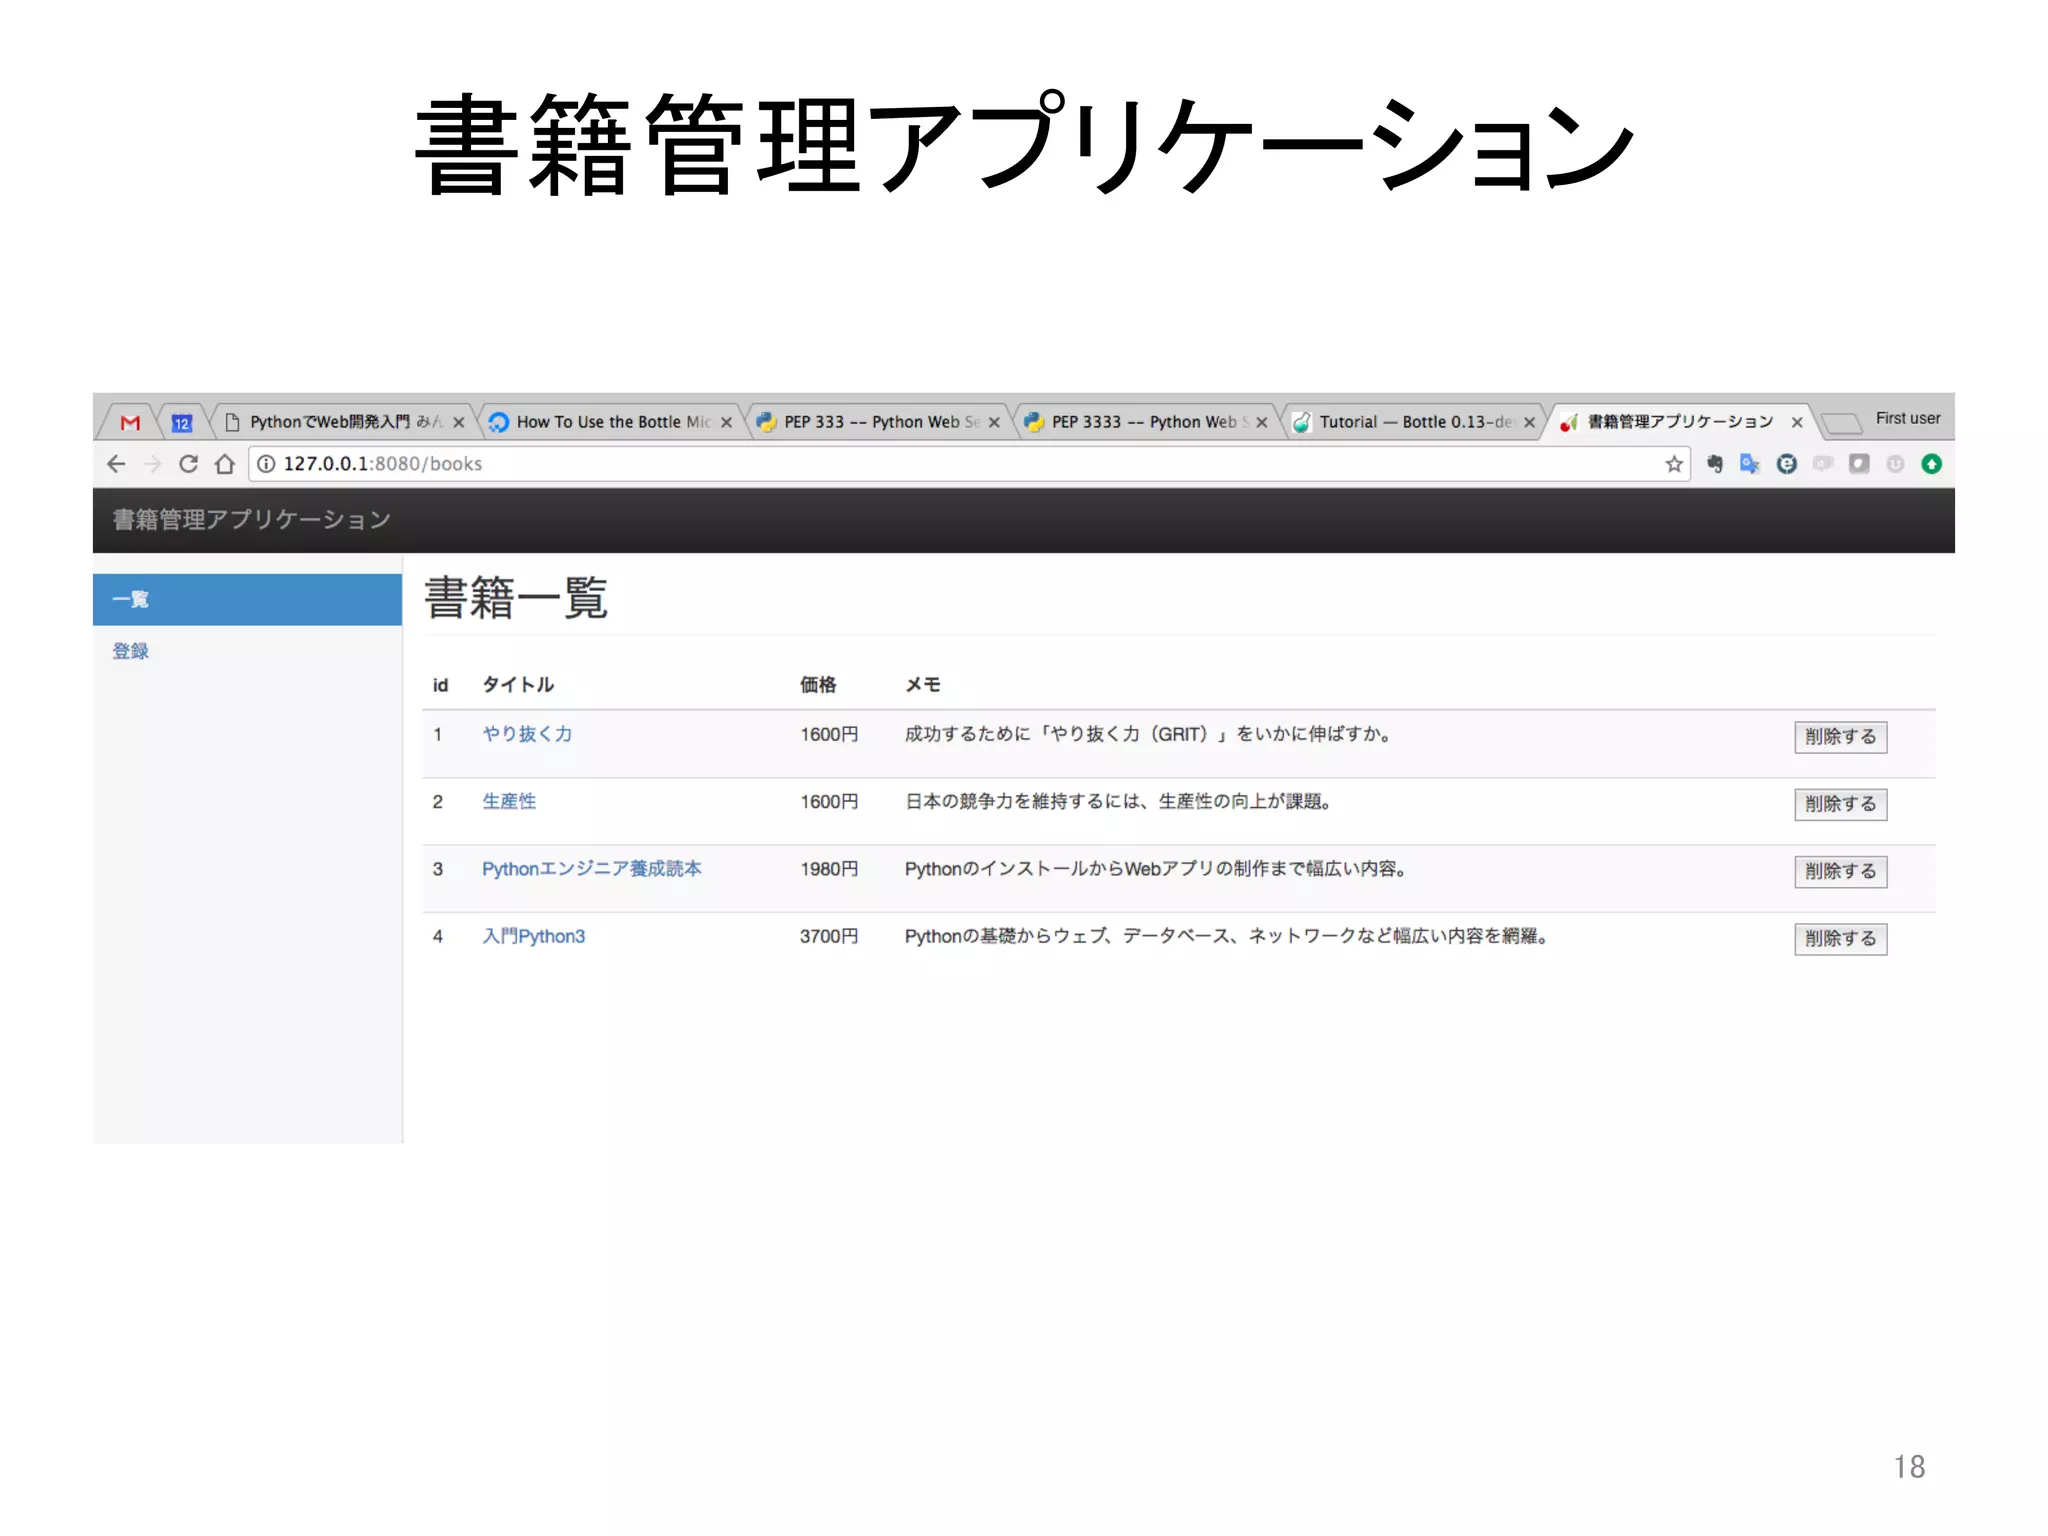Go to the browser home page

tap(225, 464)
